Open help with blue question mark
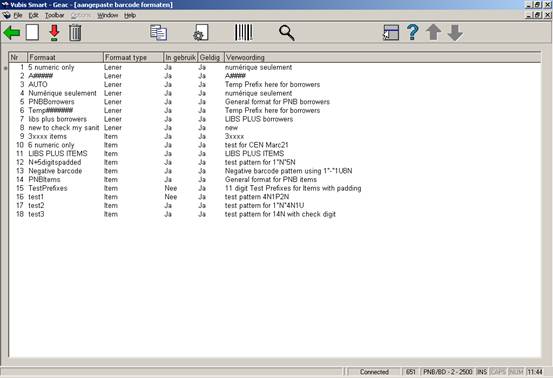Image resolution: width=553 pixels, height=378 pixels. (x=412, y=32)
